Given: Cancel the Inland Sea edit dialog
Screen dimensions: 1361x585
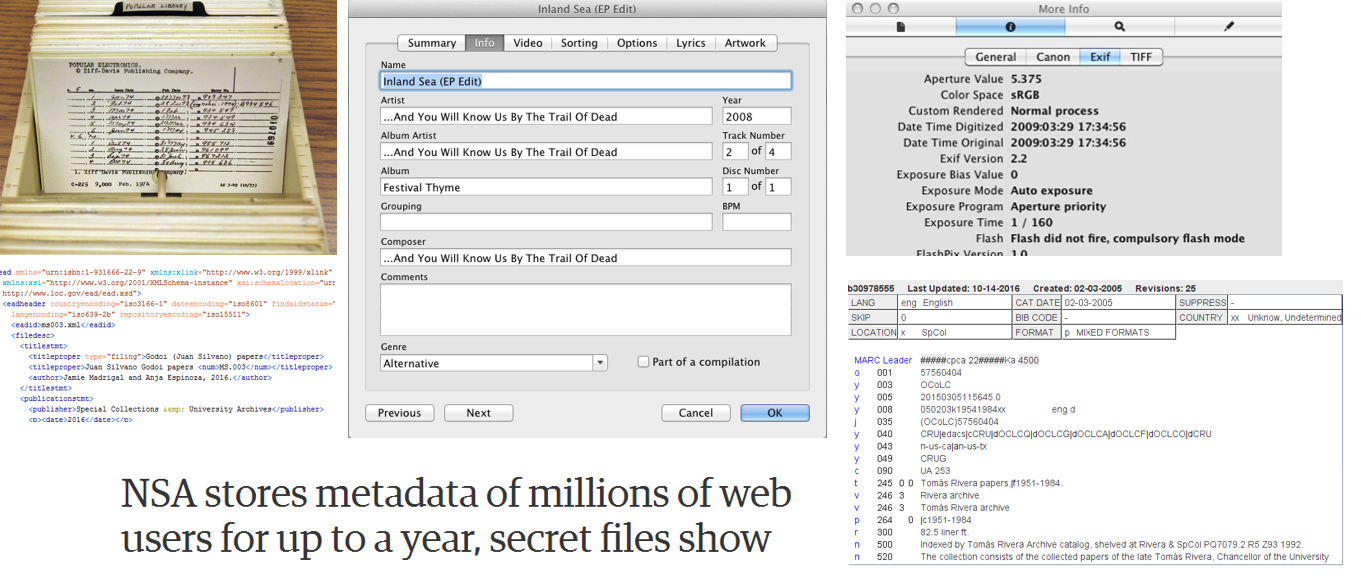Looking at the screenshot, I should pos(695,412).
